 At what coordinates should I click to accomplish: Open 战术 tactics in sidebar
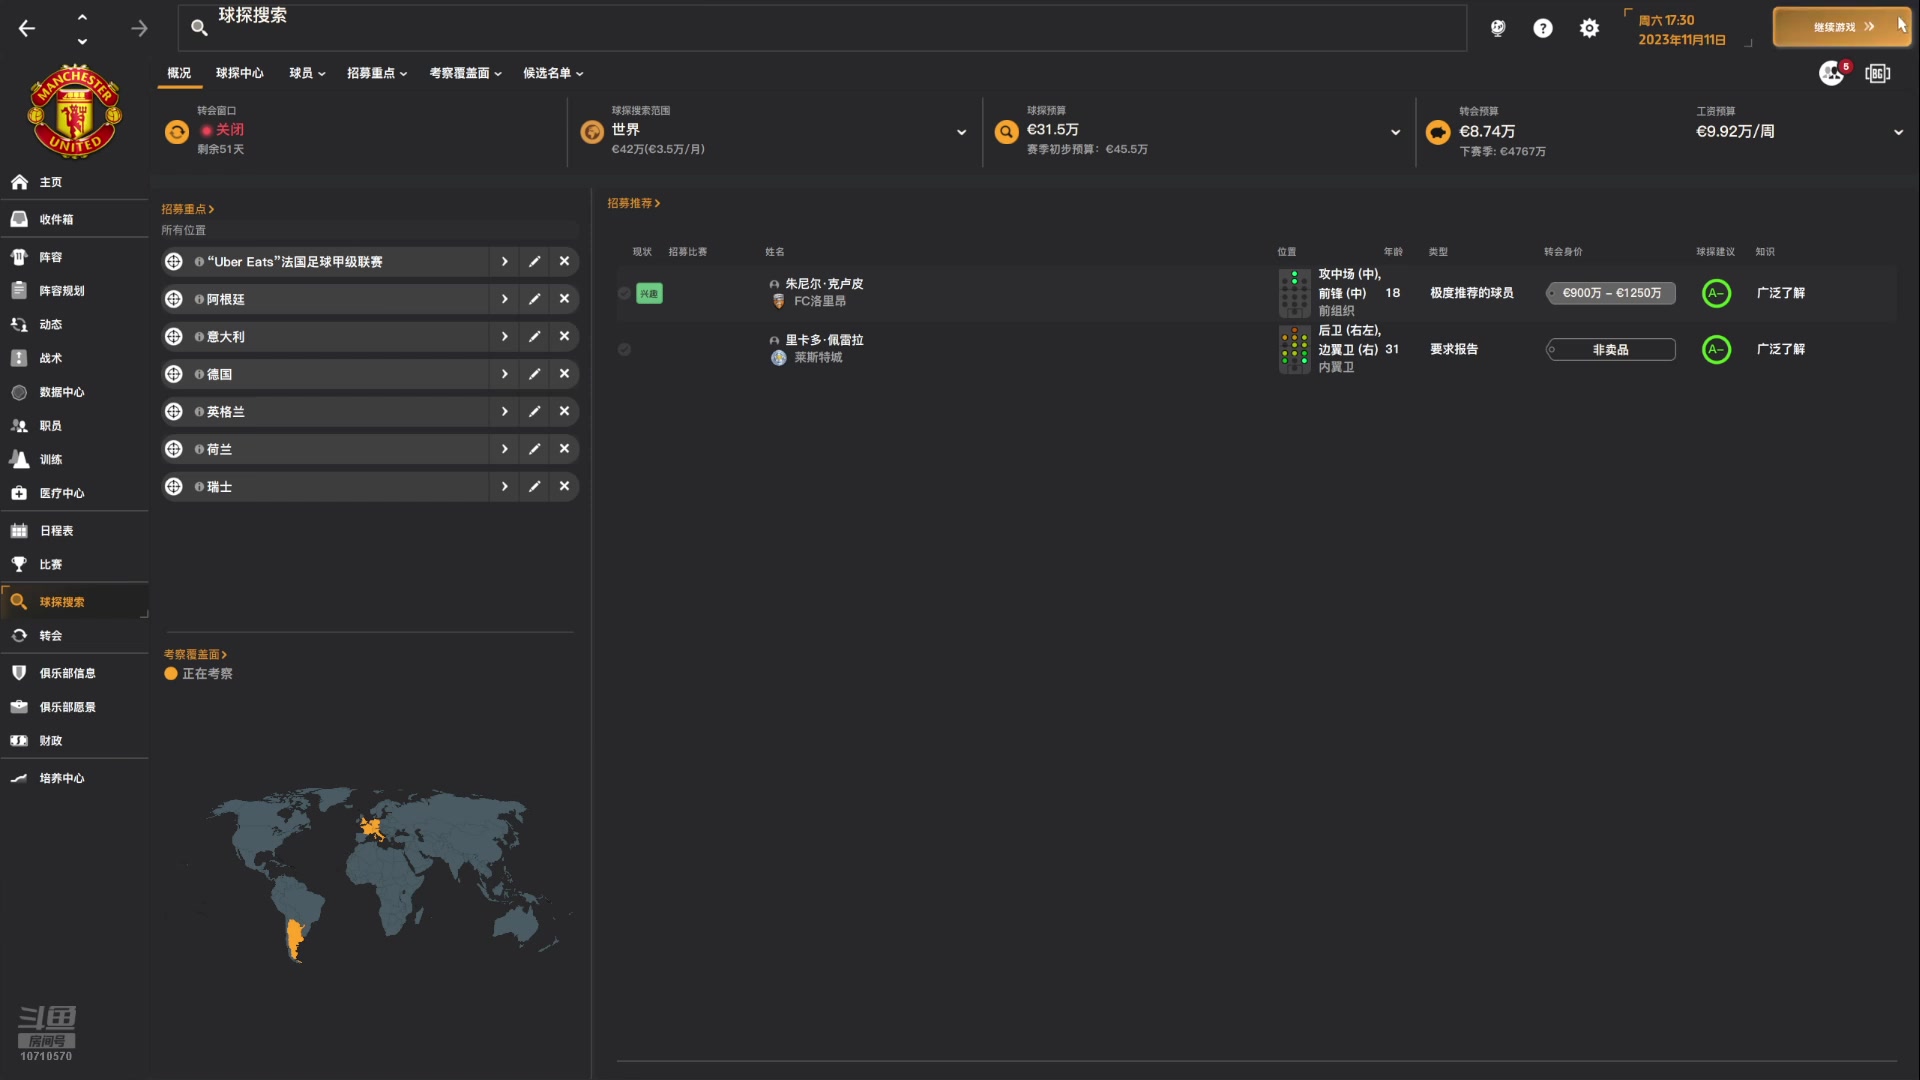pyautogui.click(x=74, y=358)
